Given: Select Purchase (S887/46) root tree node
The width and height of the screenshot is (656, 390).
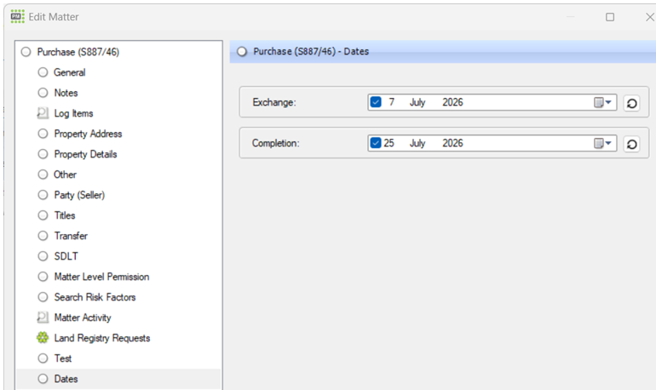Looking at the screenshot, I should (78, 52).
